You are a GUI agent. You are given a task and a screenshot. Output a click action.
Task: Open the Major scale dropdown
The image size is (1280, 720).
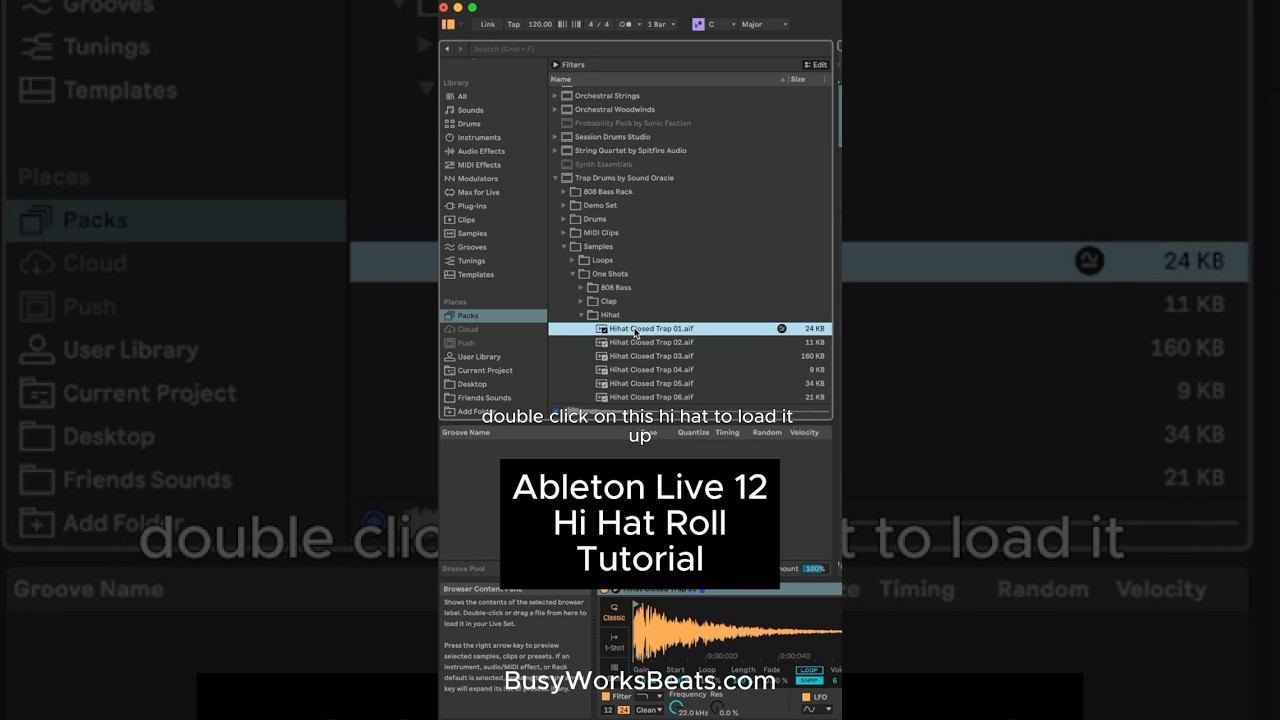coord(764,24)
